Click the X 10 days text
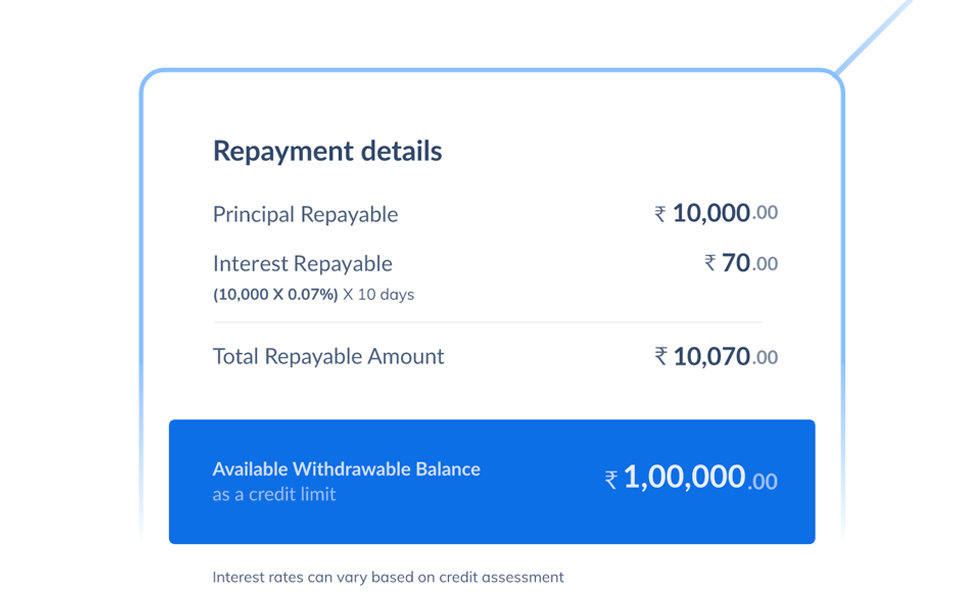 pos(379,295)
